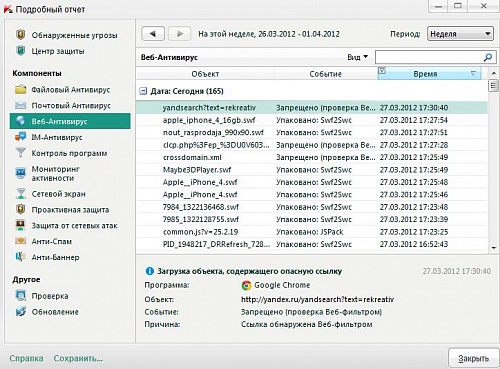Open IM-Антивирус chat icon

(x=21, y=137)
